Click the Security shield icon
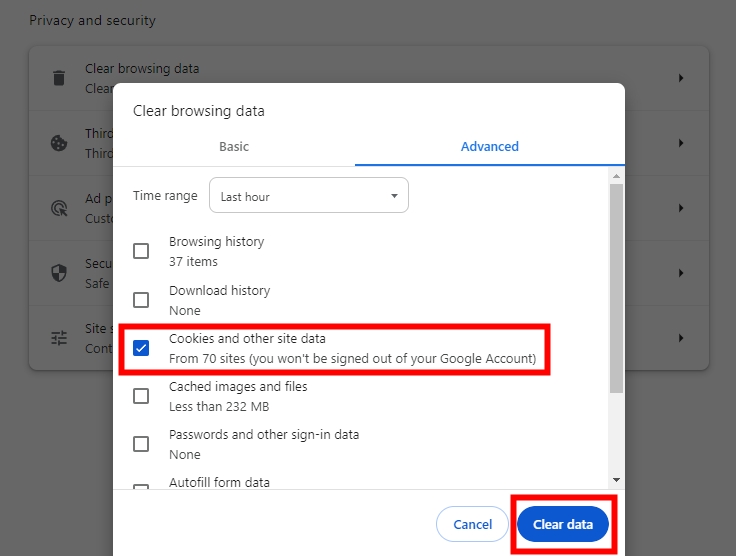Viewport: 736px width, 556px height. click(x=59, y=273)
